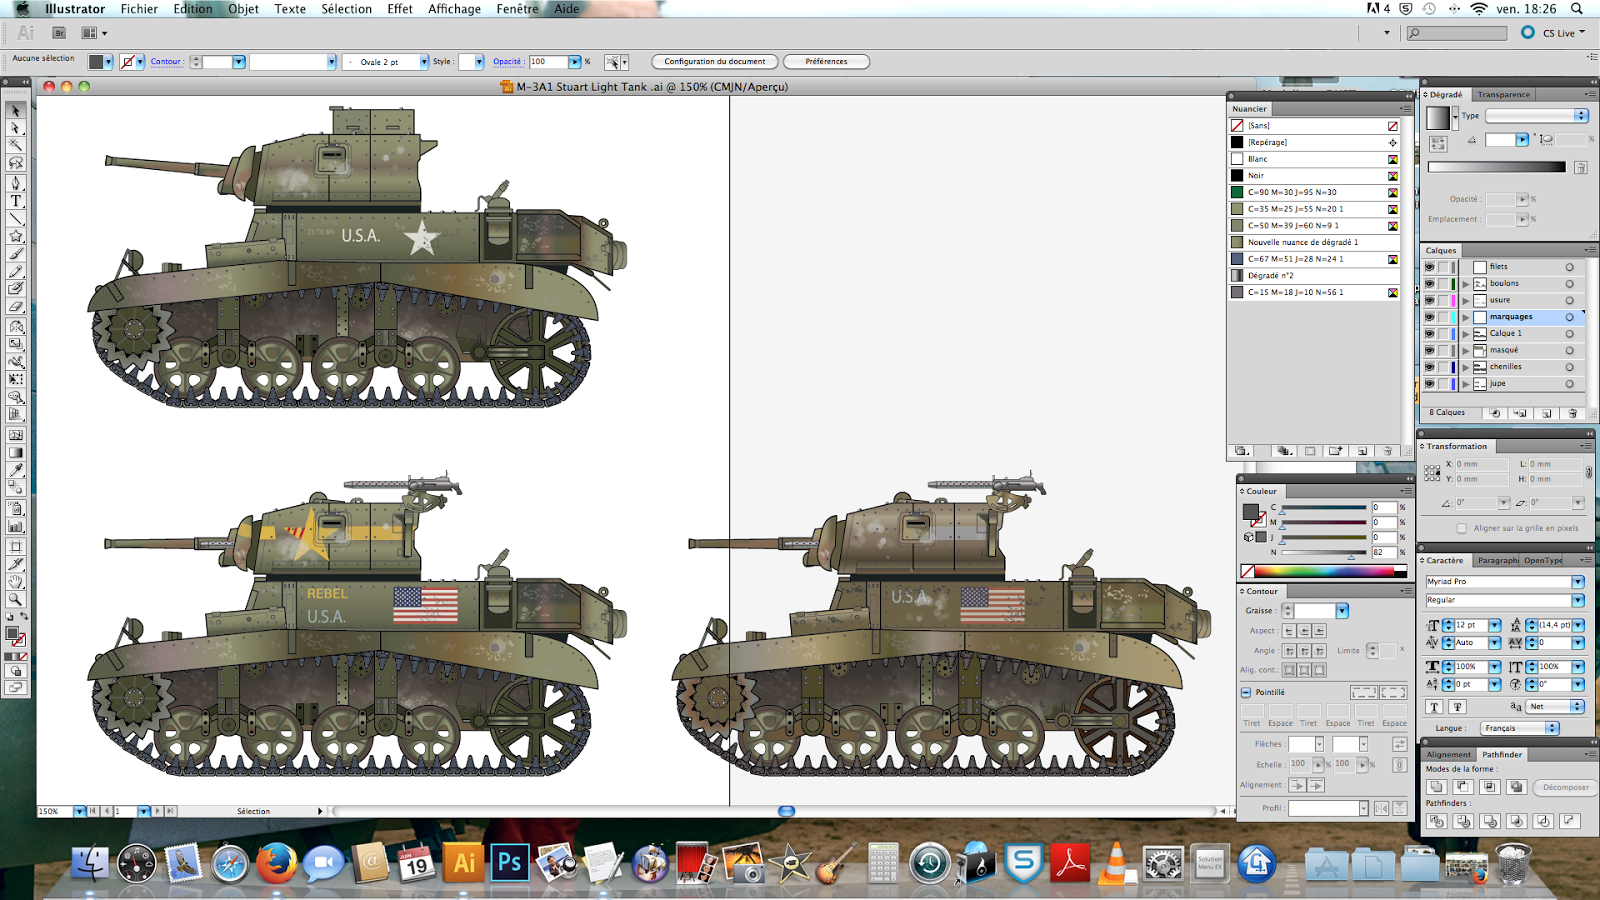Expand the boulons layer
The height and width of the screenshot is (900, 1600).
[1466, 284]
